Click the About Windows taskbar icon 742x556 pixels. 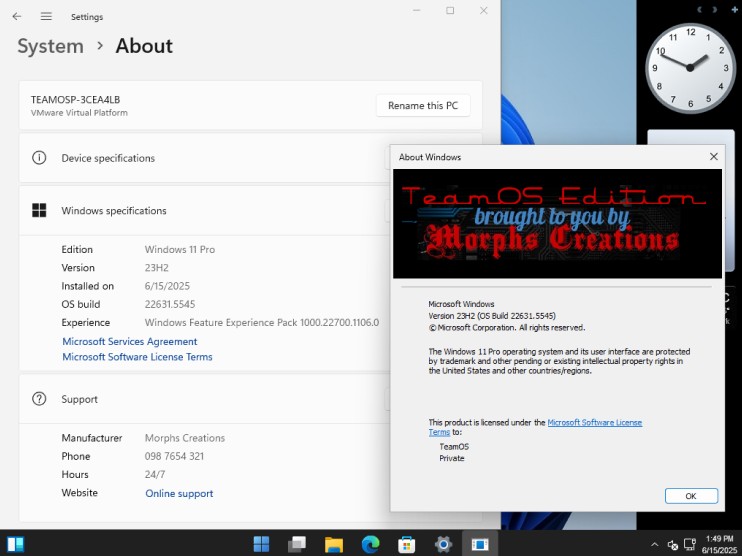pyautogui.click(x=479, y=544)
